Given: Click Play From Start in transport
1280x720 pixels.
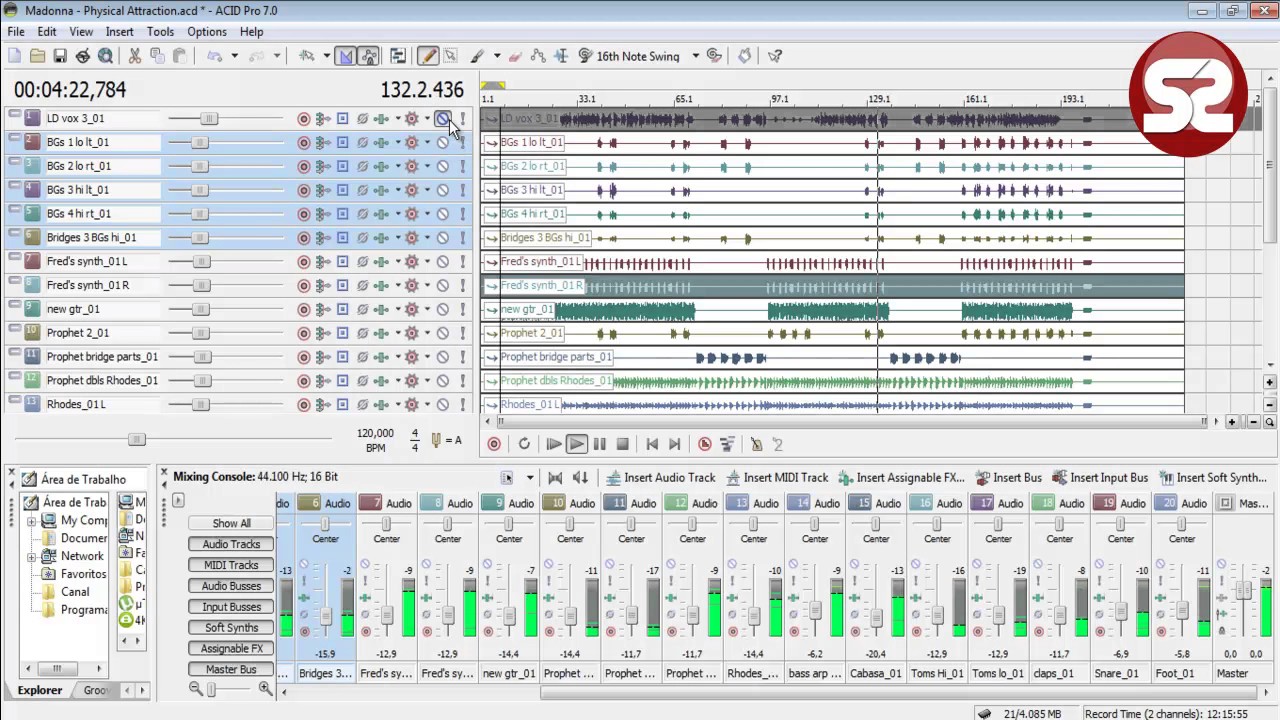Looking at the screenshot, I should [553, 444].
